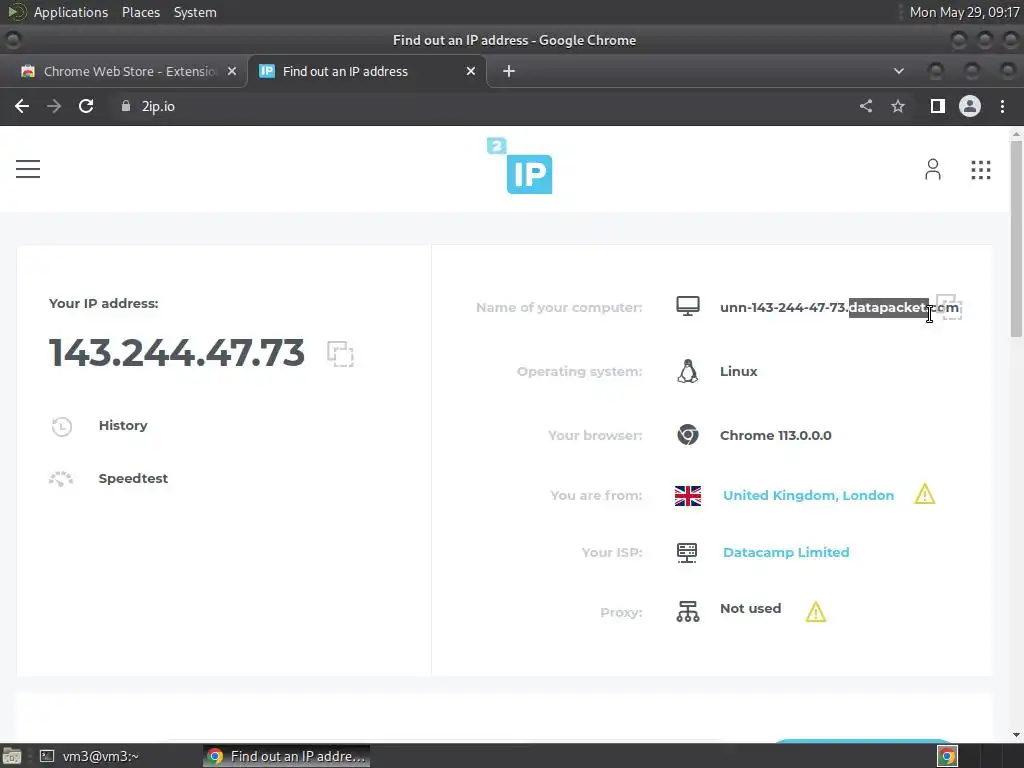Click the Chrome browser icon beside version

pos(688,435)
